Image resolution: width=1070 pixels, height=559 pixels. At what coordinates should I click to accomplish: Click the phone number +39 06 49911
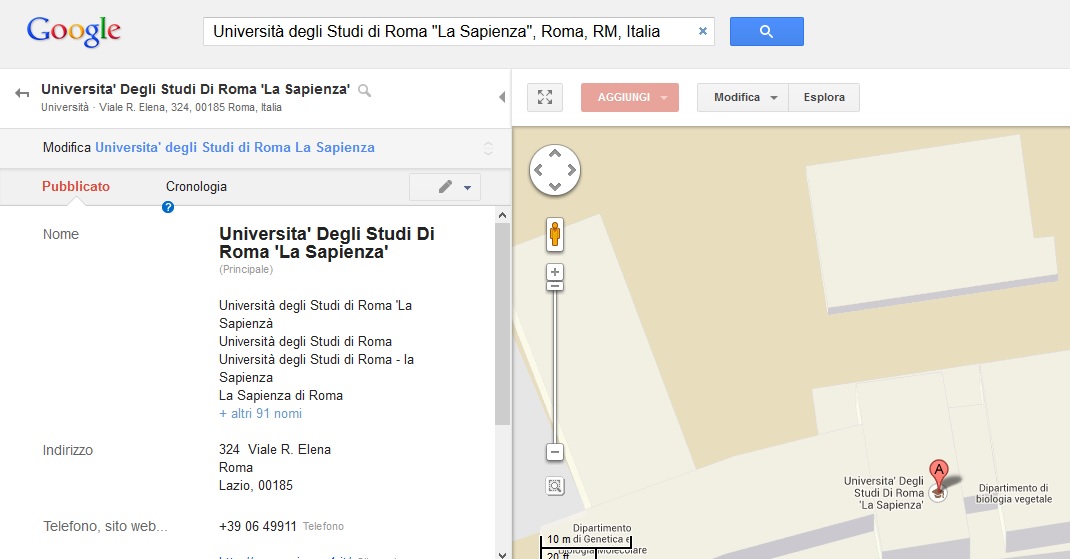coord(258,526)
